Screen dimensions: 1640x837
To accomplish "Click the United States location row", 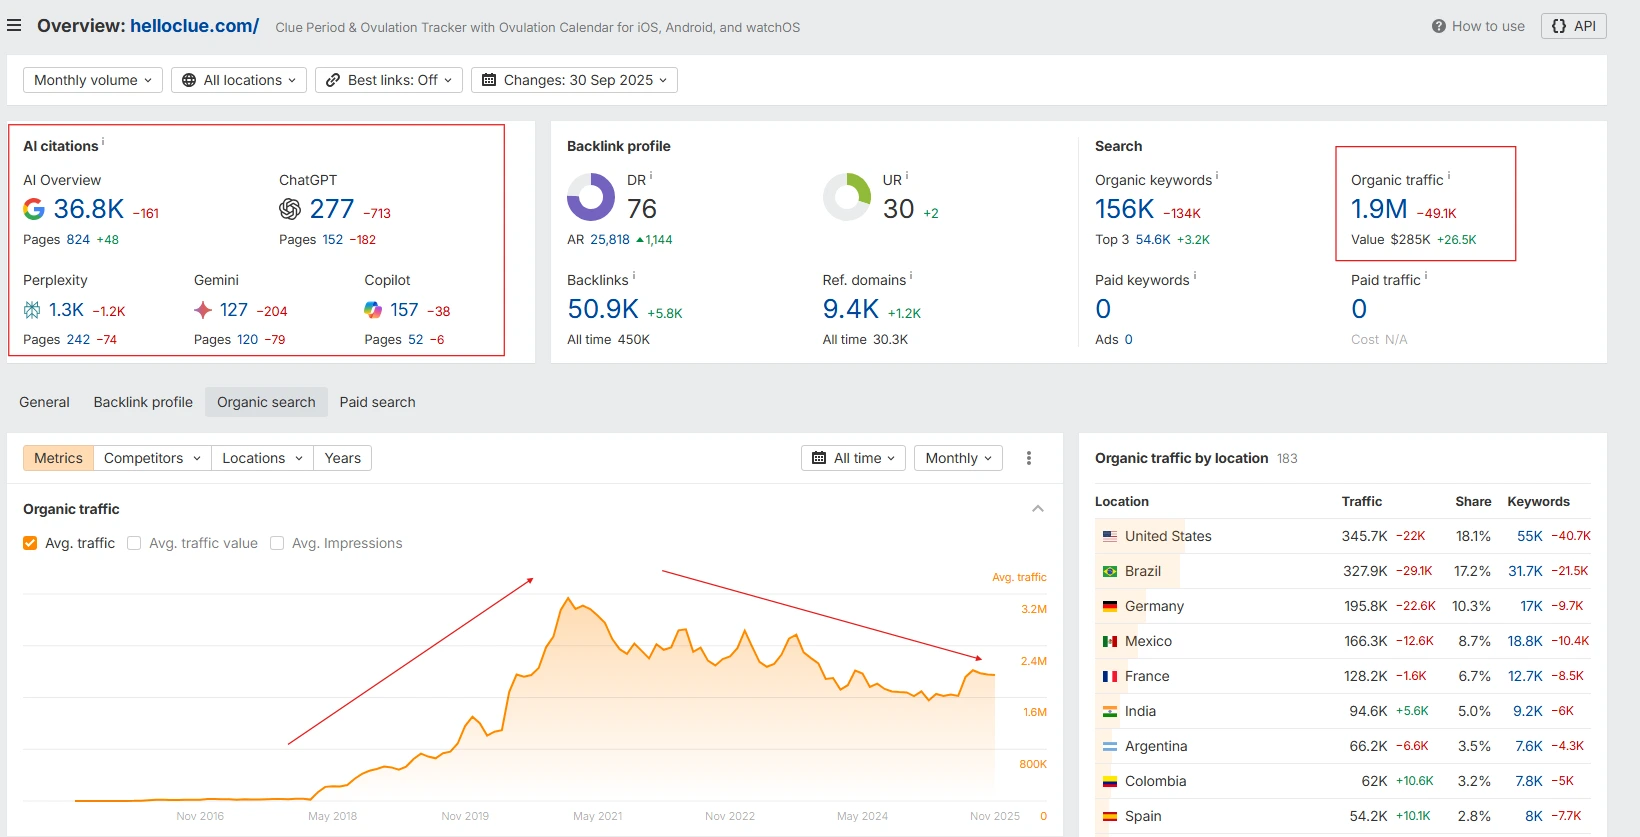I will tap(1167, 536).
